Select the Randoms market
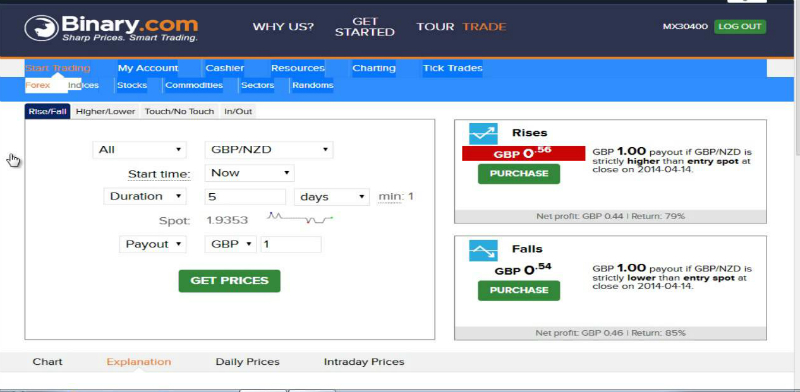800x392 pixels. (313, 85)
